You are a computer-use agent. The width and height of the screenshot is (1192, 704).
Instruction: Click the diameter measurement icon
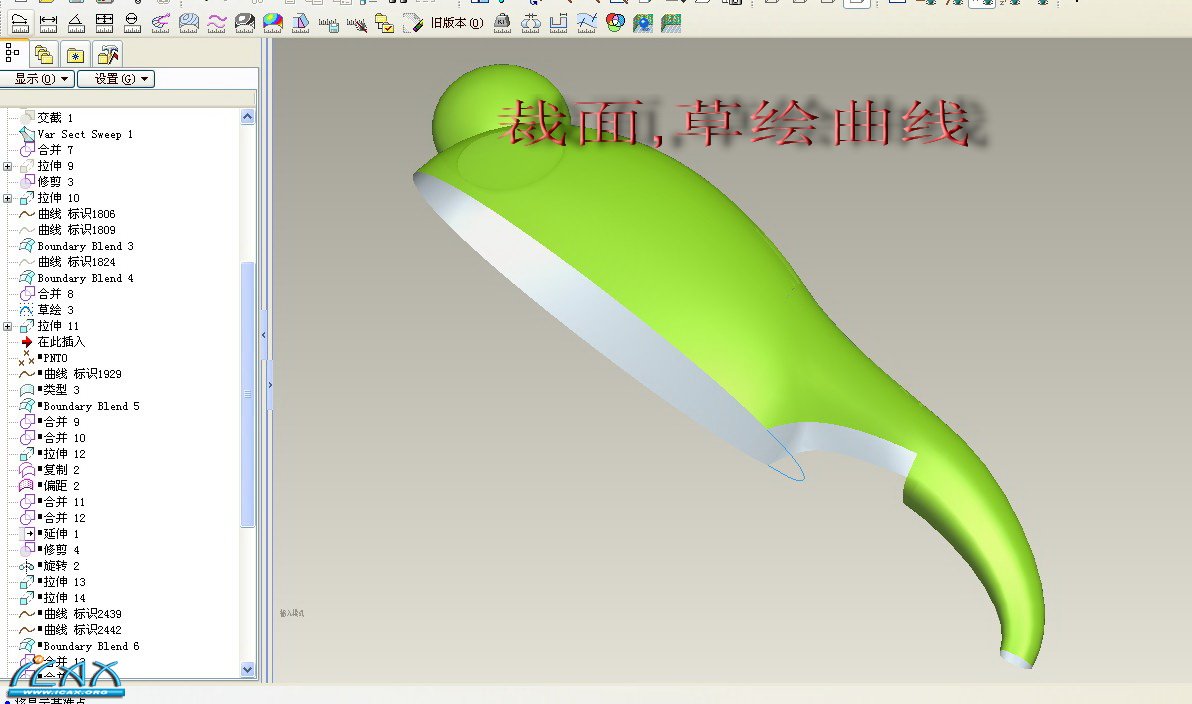[x=132, y=22]
